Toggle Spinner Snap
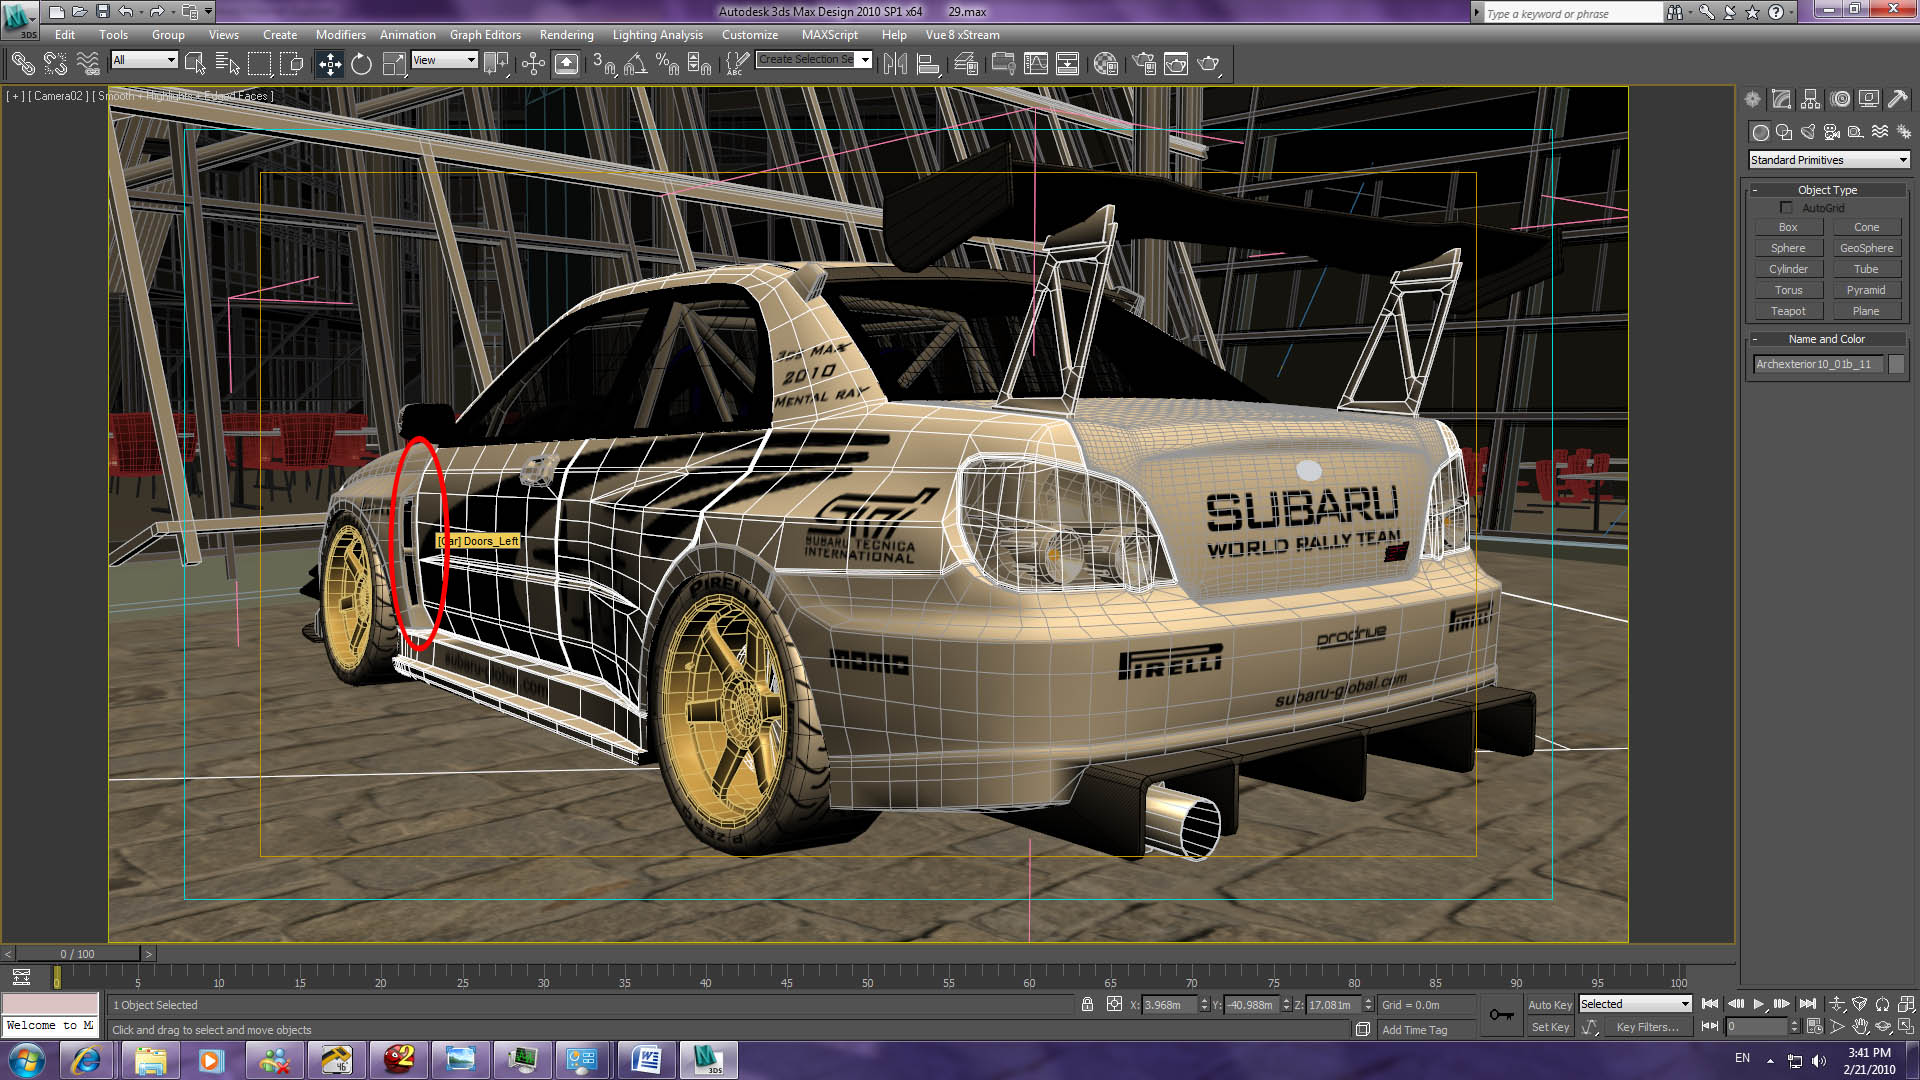 [700, 64]
